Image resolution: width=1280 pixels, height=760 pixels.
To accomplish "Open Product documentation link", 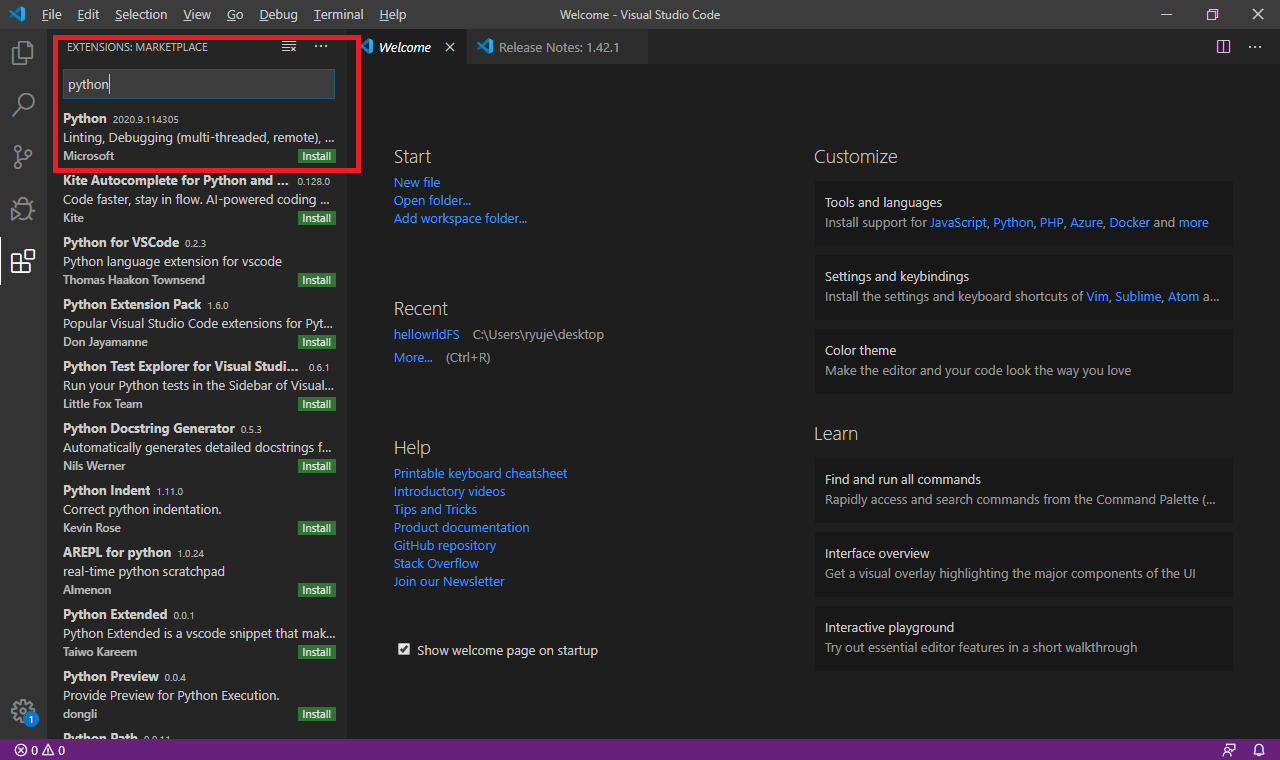I will [x=461, y=527].
